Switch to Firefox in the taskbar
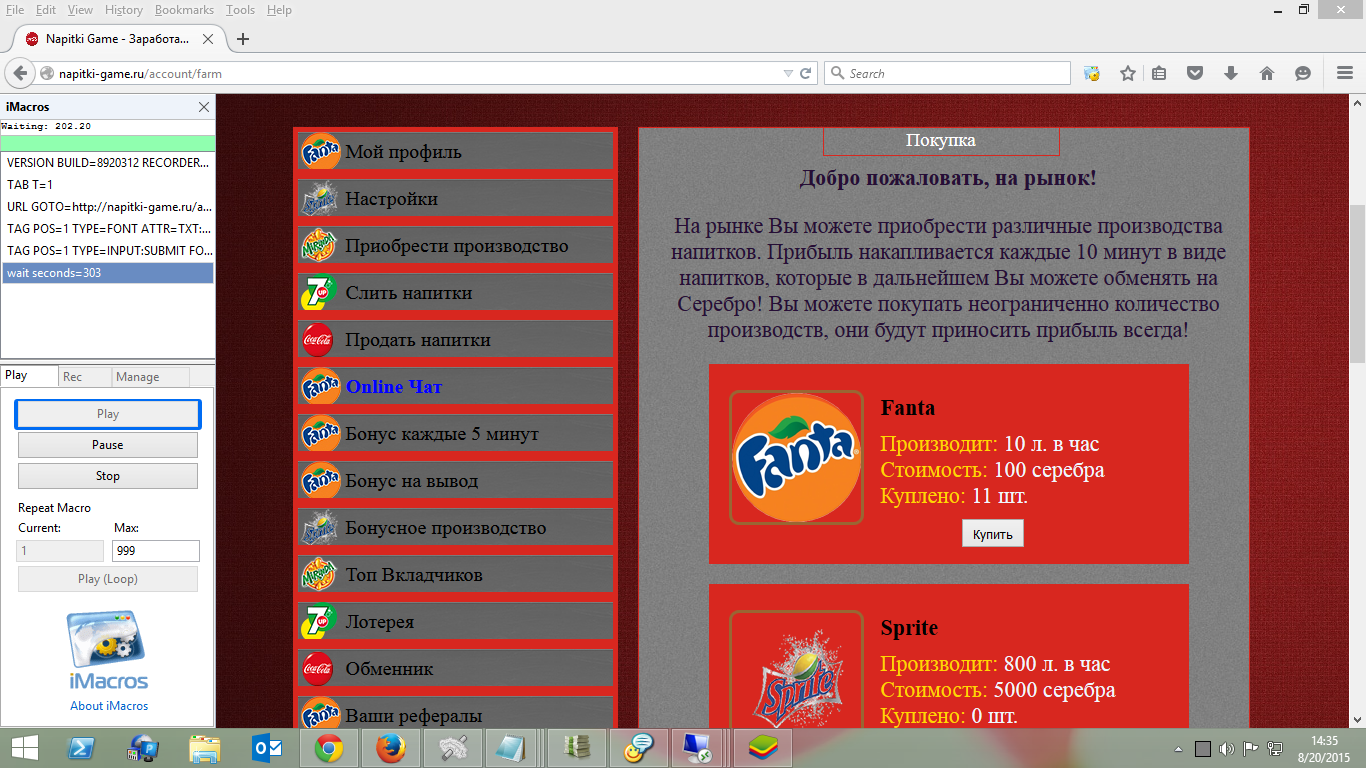Screen dimensions: 1366x768 (391, 747)
